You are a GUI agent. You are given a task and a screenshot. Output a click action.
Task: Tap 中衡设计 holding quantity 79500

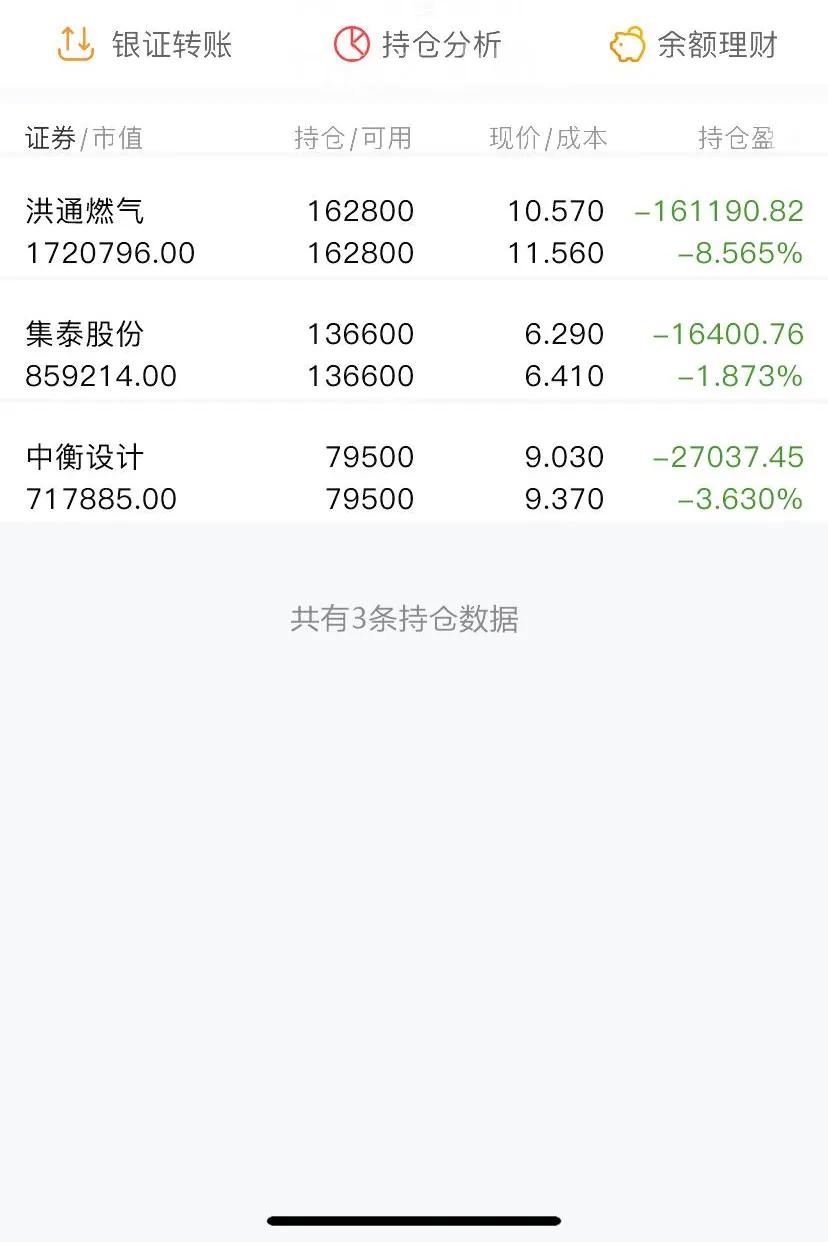(x=370, y=457)
